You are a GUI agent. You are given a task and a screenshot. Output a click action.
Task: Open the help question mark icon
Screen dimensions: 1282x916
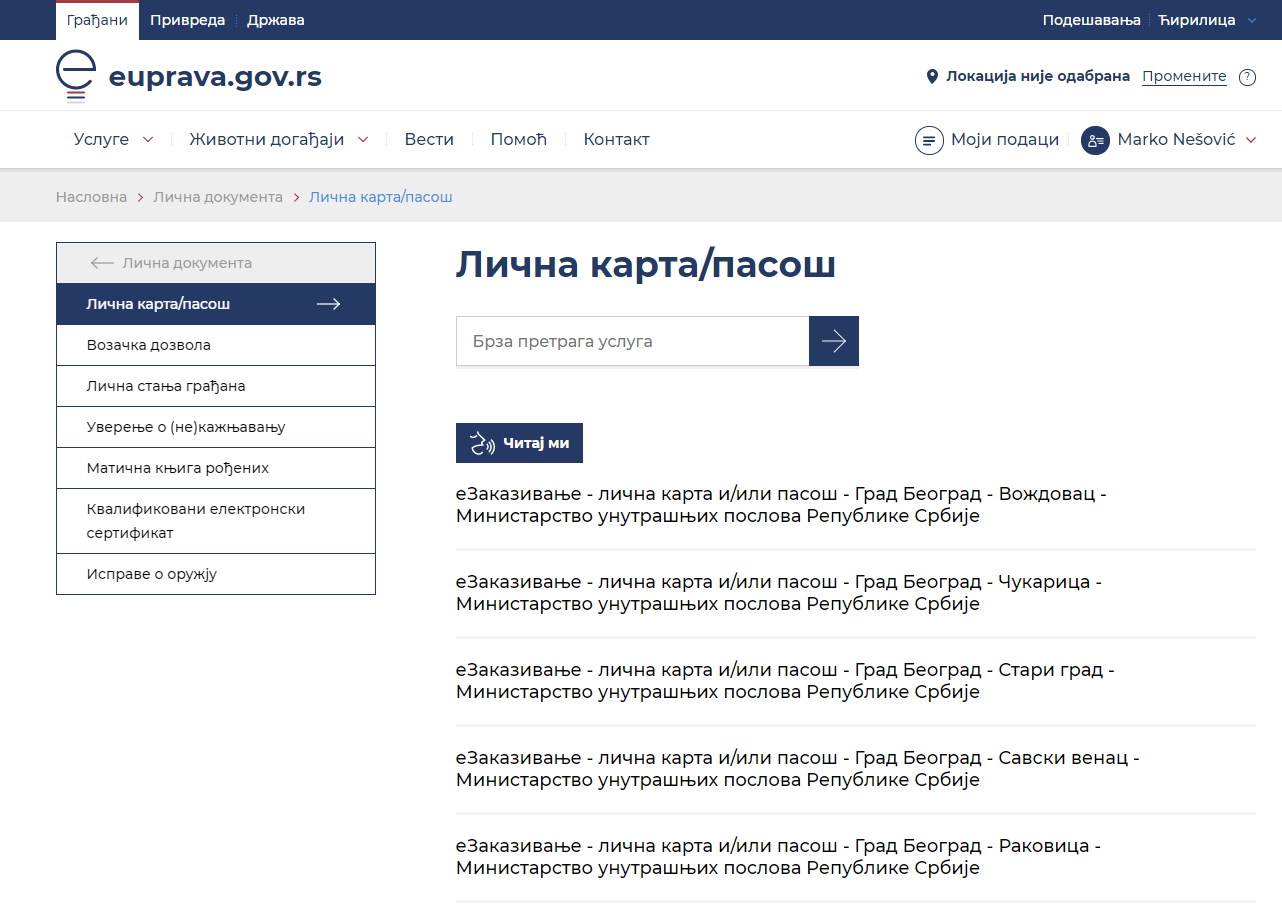click(1246, 76)
